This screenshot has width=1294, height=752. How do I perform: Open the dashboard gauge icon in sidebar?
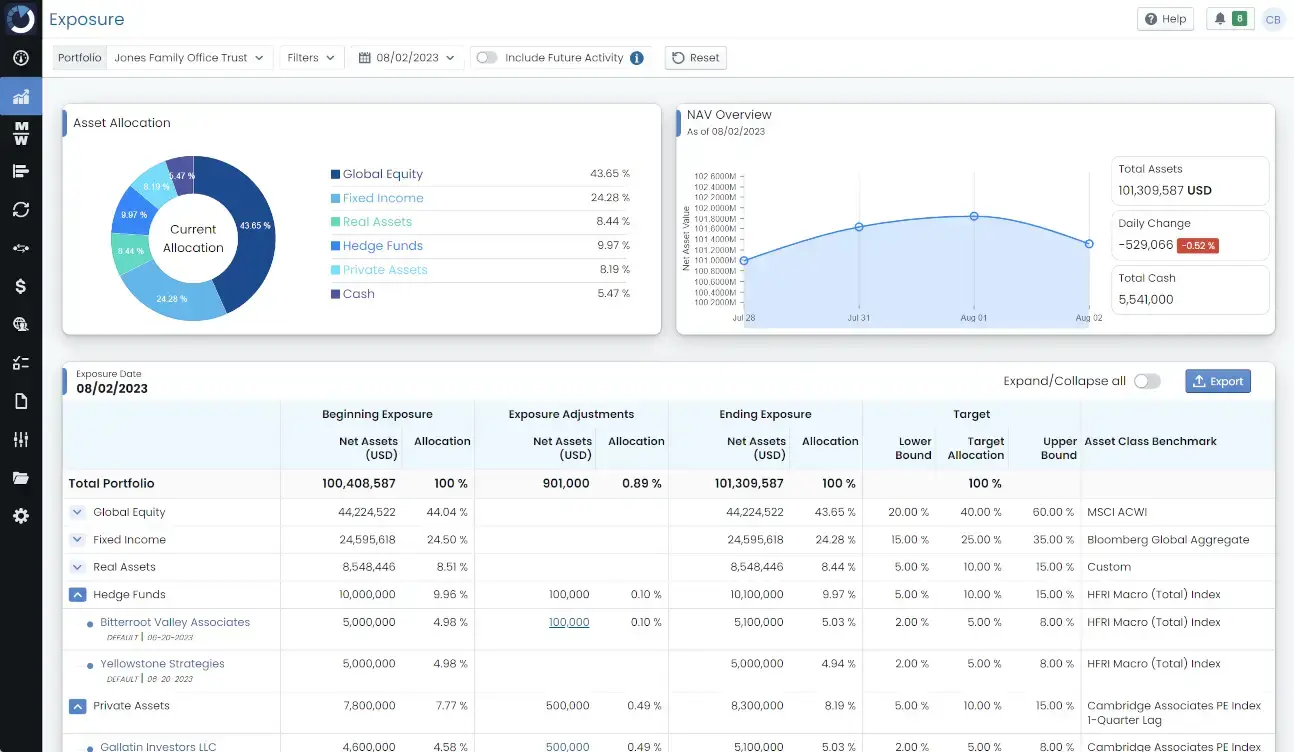(x=20, y=58)
